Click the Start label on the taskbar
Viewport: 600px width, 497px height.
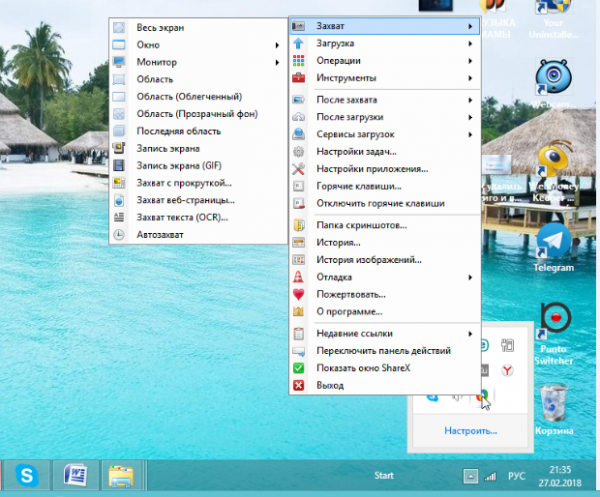pyautogui.click(x=384, y=475)
